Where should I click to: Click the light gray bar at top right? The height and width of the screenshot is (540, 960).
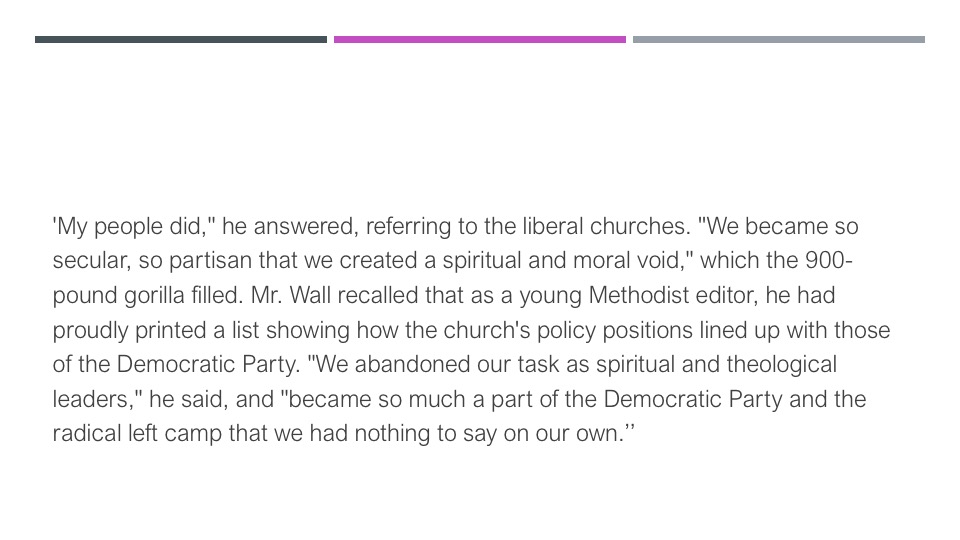click(779, 40)
